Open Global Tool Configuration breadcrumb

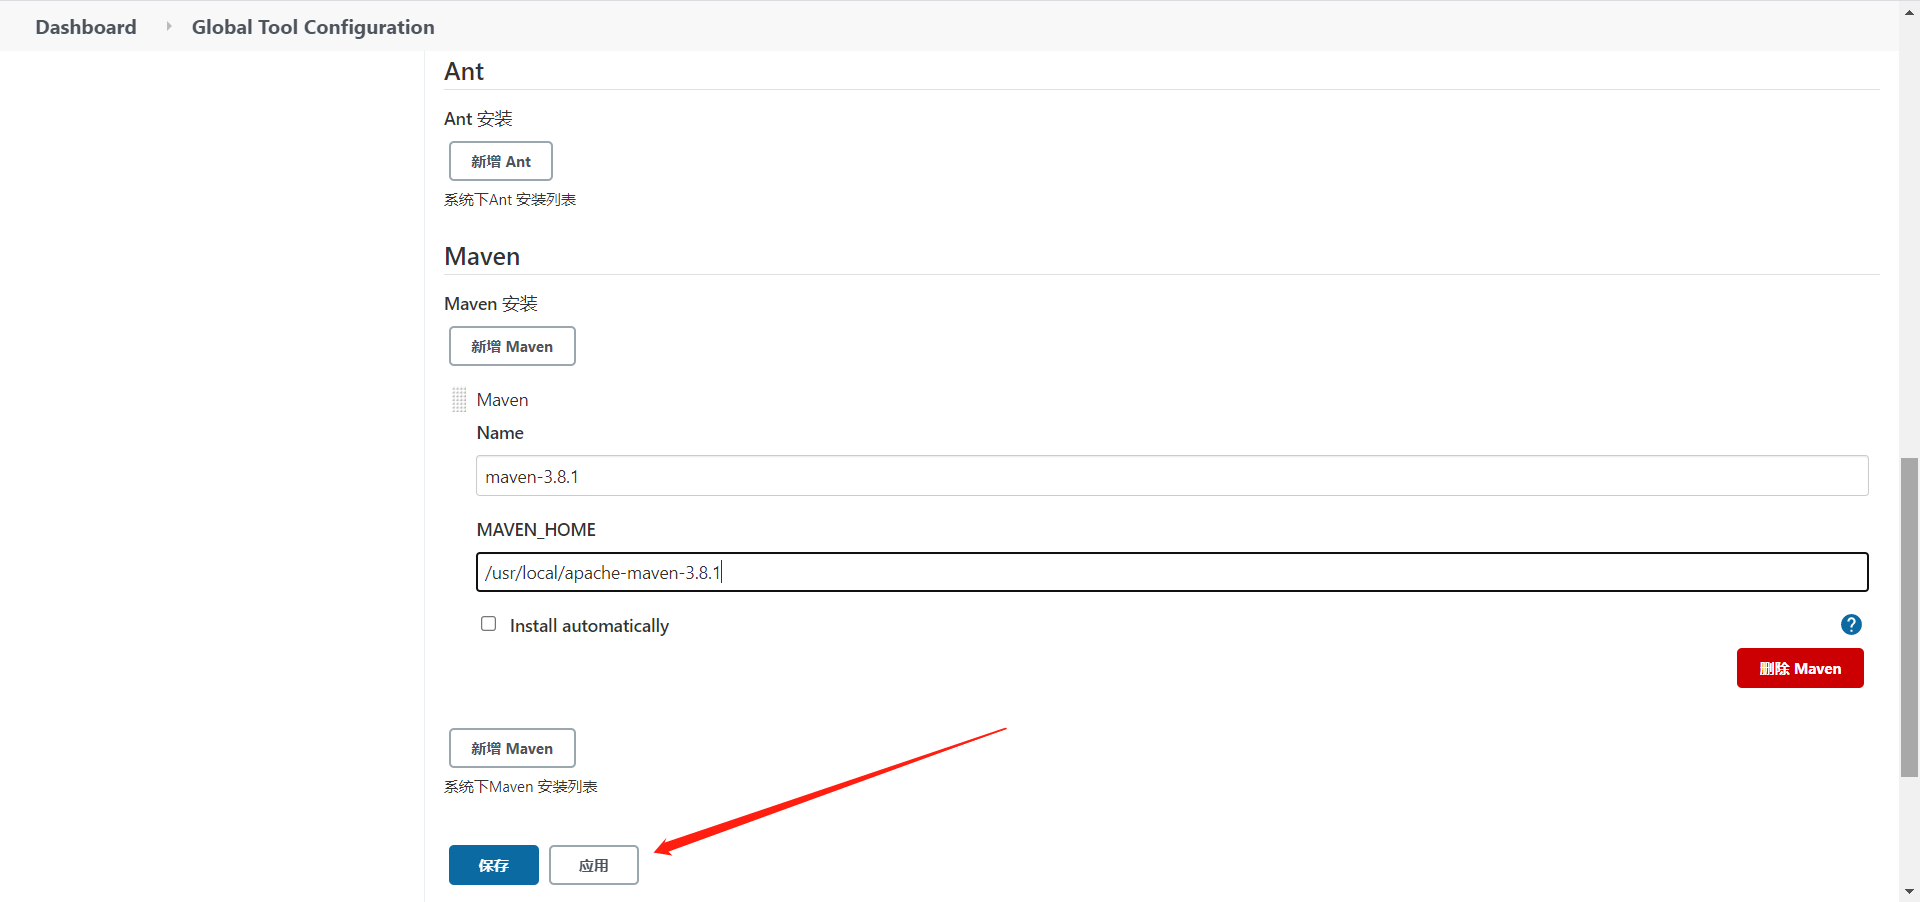(x=313, y=27)
